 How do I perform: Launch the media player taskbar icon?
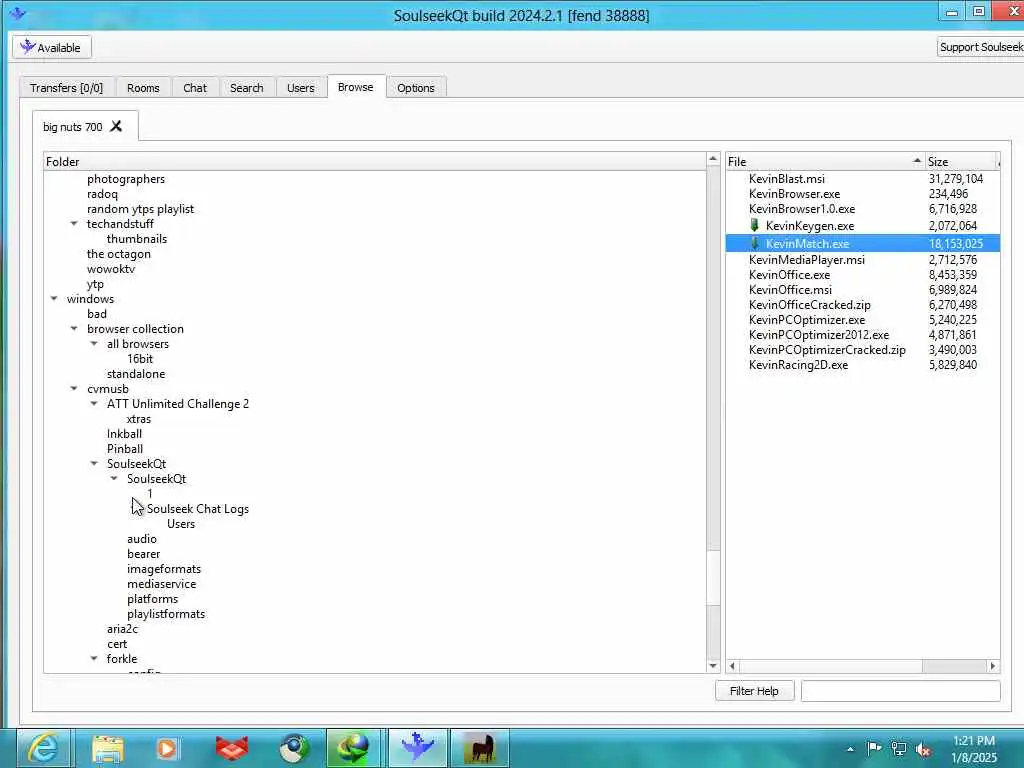coord(167,748)
